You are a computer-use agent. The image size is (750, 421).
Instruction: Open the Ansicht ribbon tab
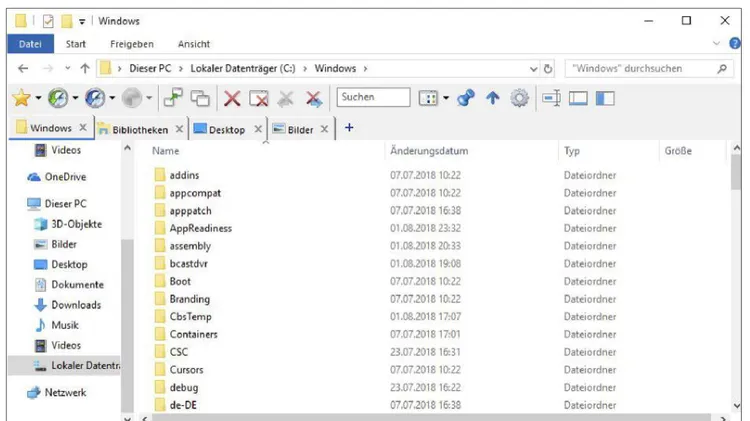(x=194, y=44)
